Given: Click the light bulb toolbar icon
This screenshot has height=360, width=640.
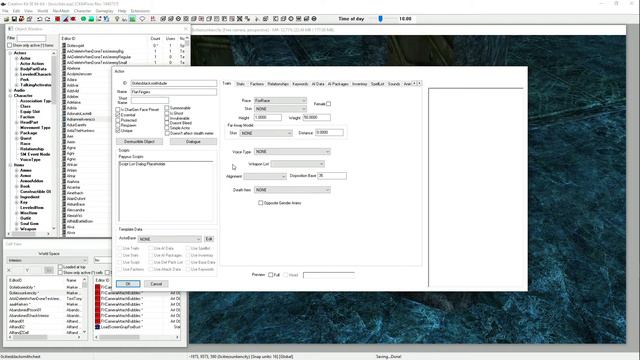Looking at the screenshot, I should point(117,19).
